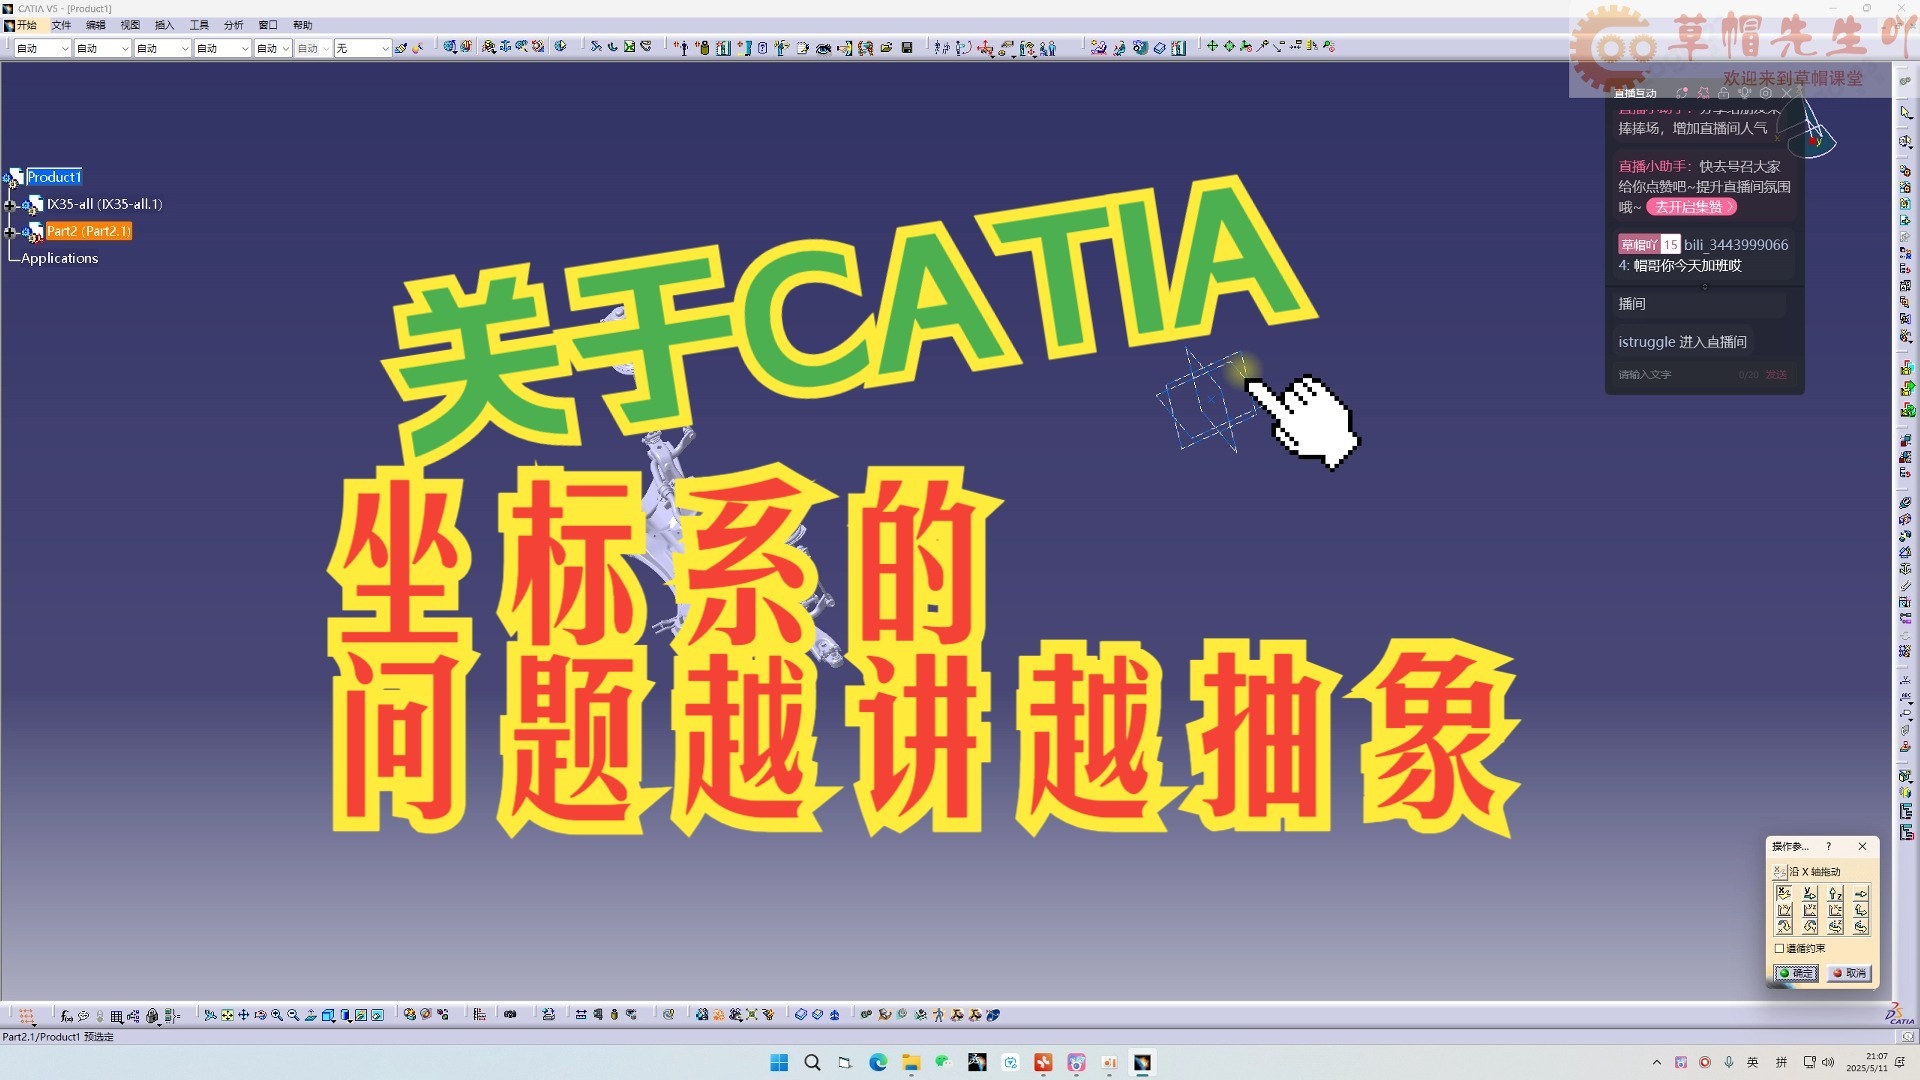Click the Formula f(x) icon

[66, 1015]
